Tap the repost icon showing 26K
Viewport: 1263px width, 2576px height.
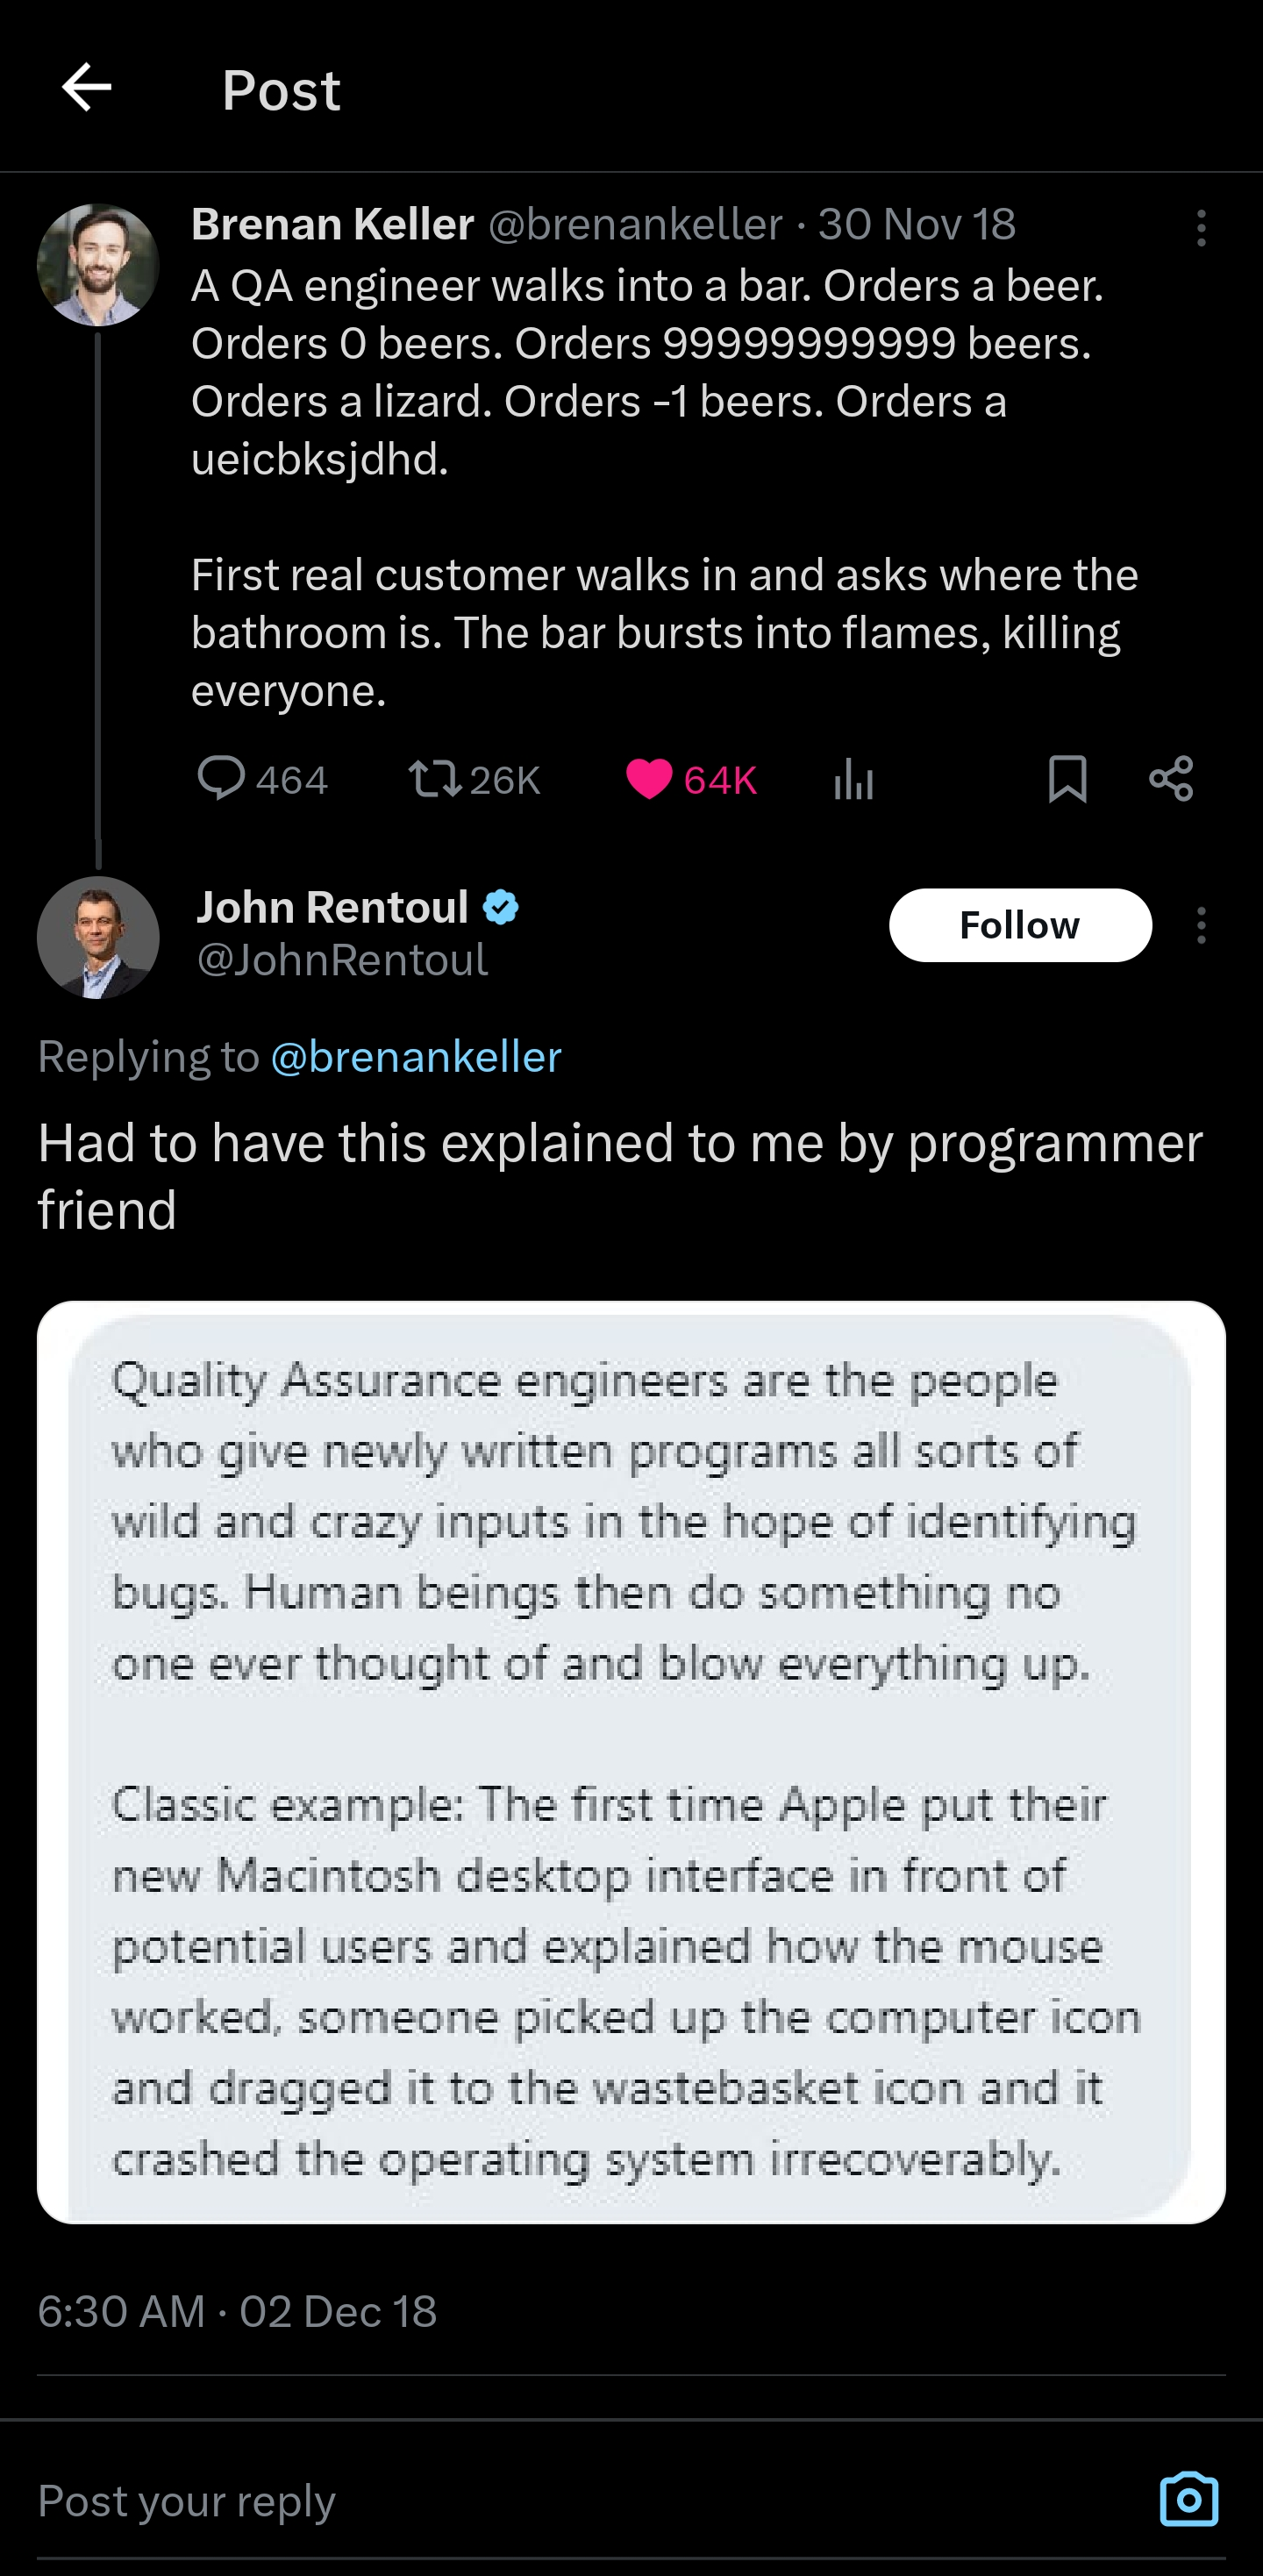coord(435,778)
